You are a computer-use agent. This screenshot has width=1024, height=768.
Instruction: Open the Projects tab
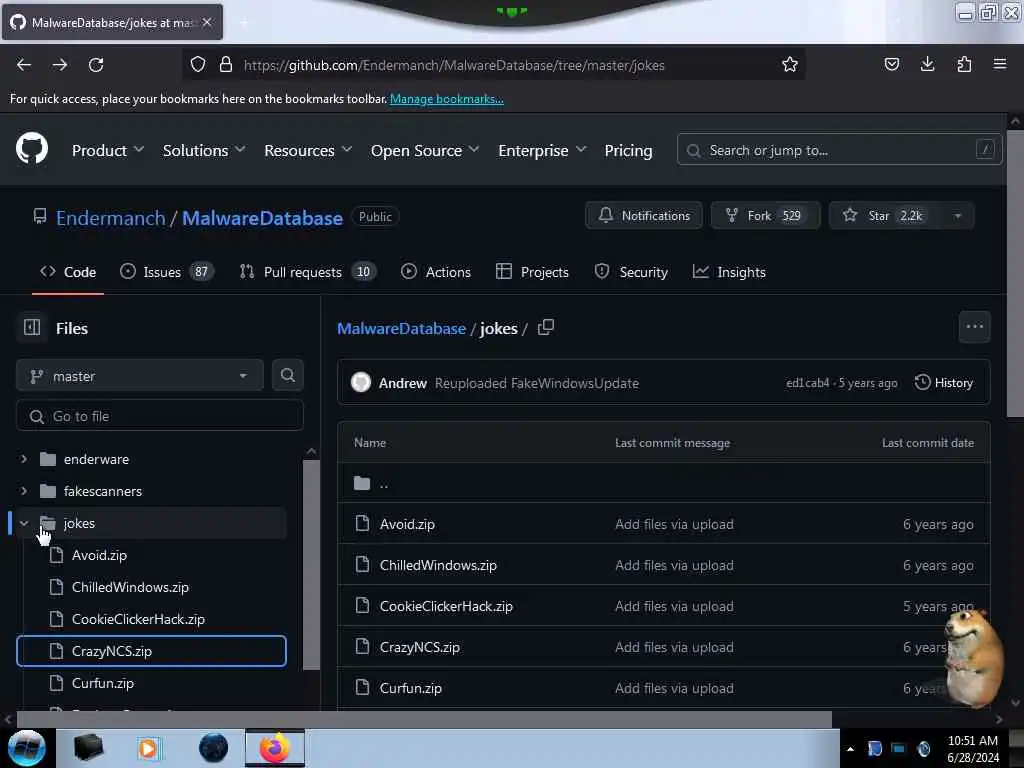[532, 272]
